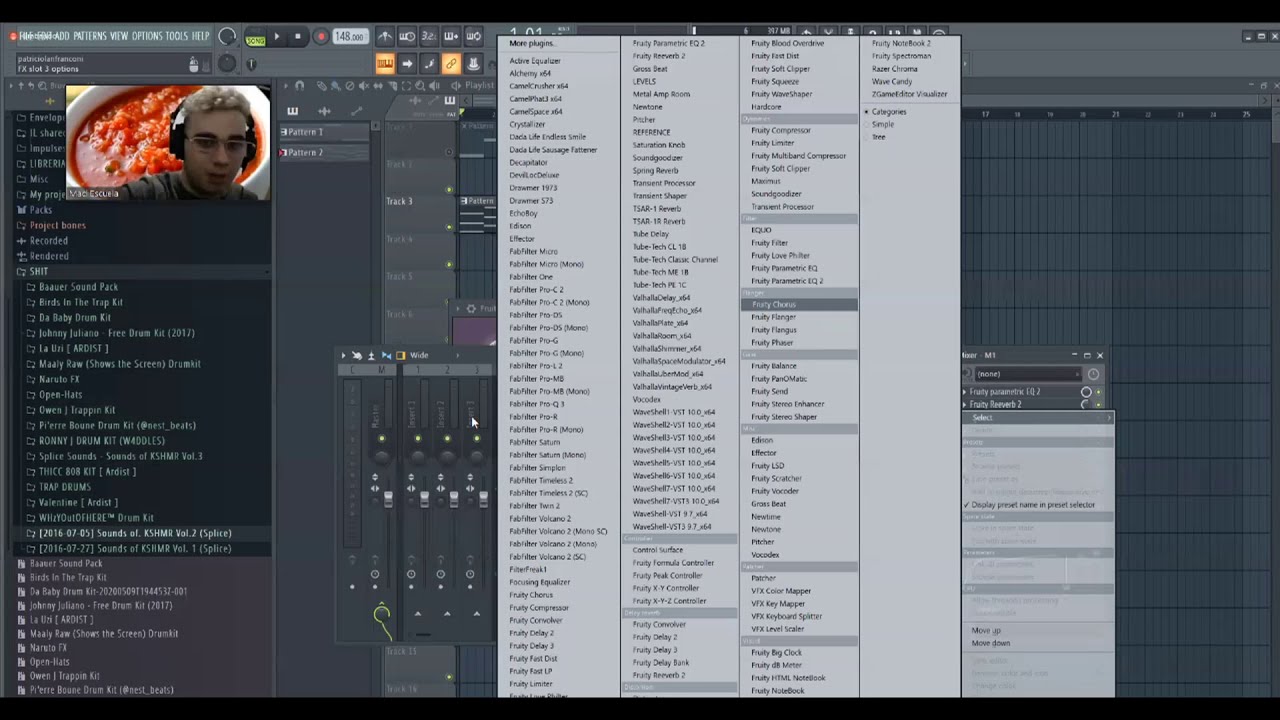Choose Soundgoodizer under Dynamics category
This screenshot has height=720, width=1280.
click(x=776, y=194)
